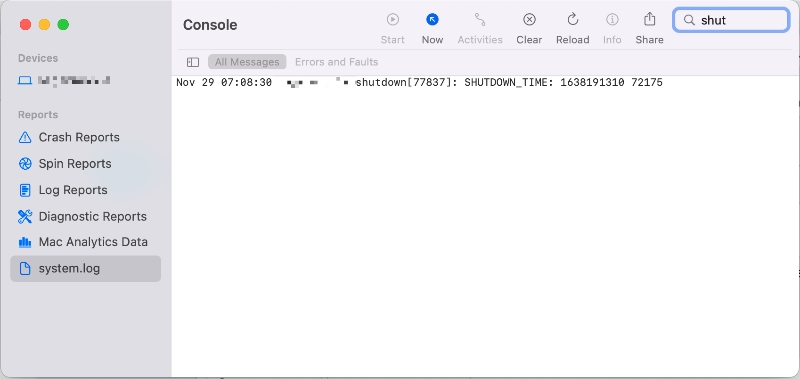The height and width of the screenshot is (379, 800).
Task: Select the All Messages filter
Action: [247, 62]
